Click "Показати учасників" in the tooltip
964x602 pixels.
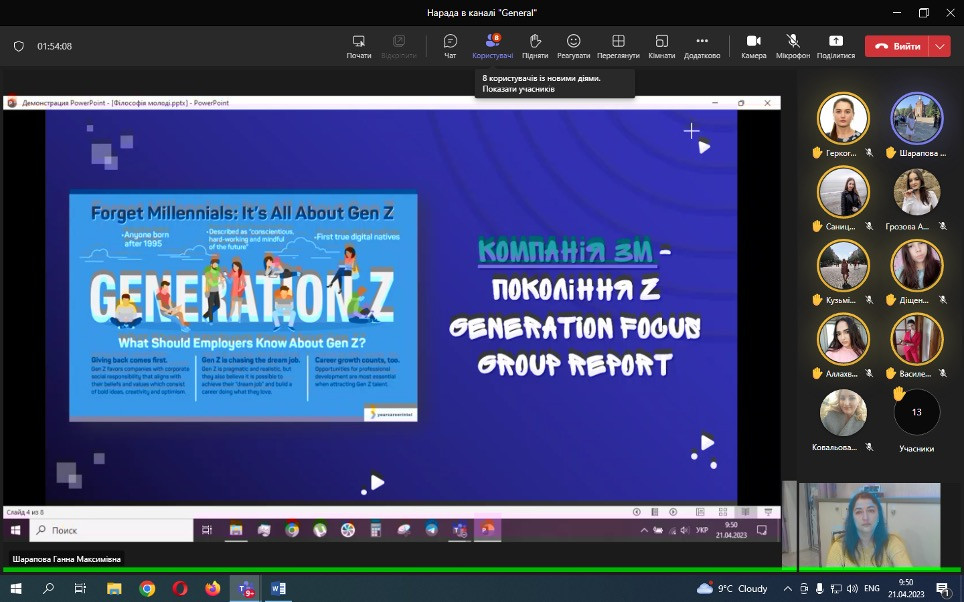point(518,89)
